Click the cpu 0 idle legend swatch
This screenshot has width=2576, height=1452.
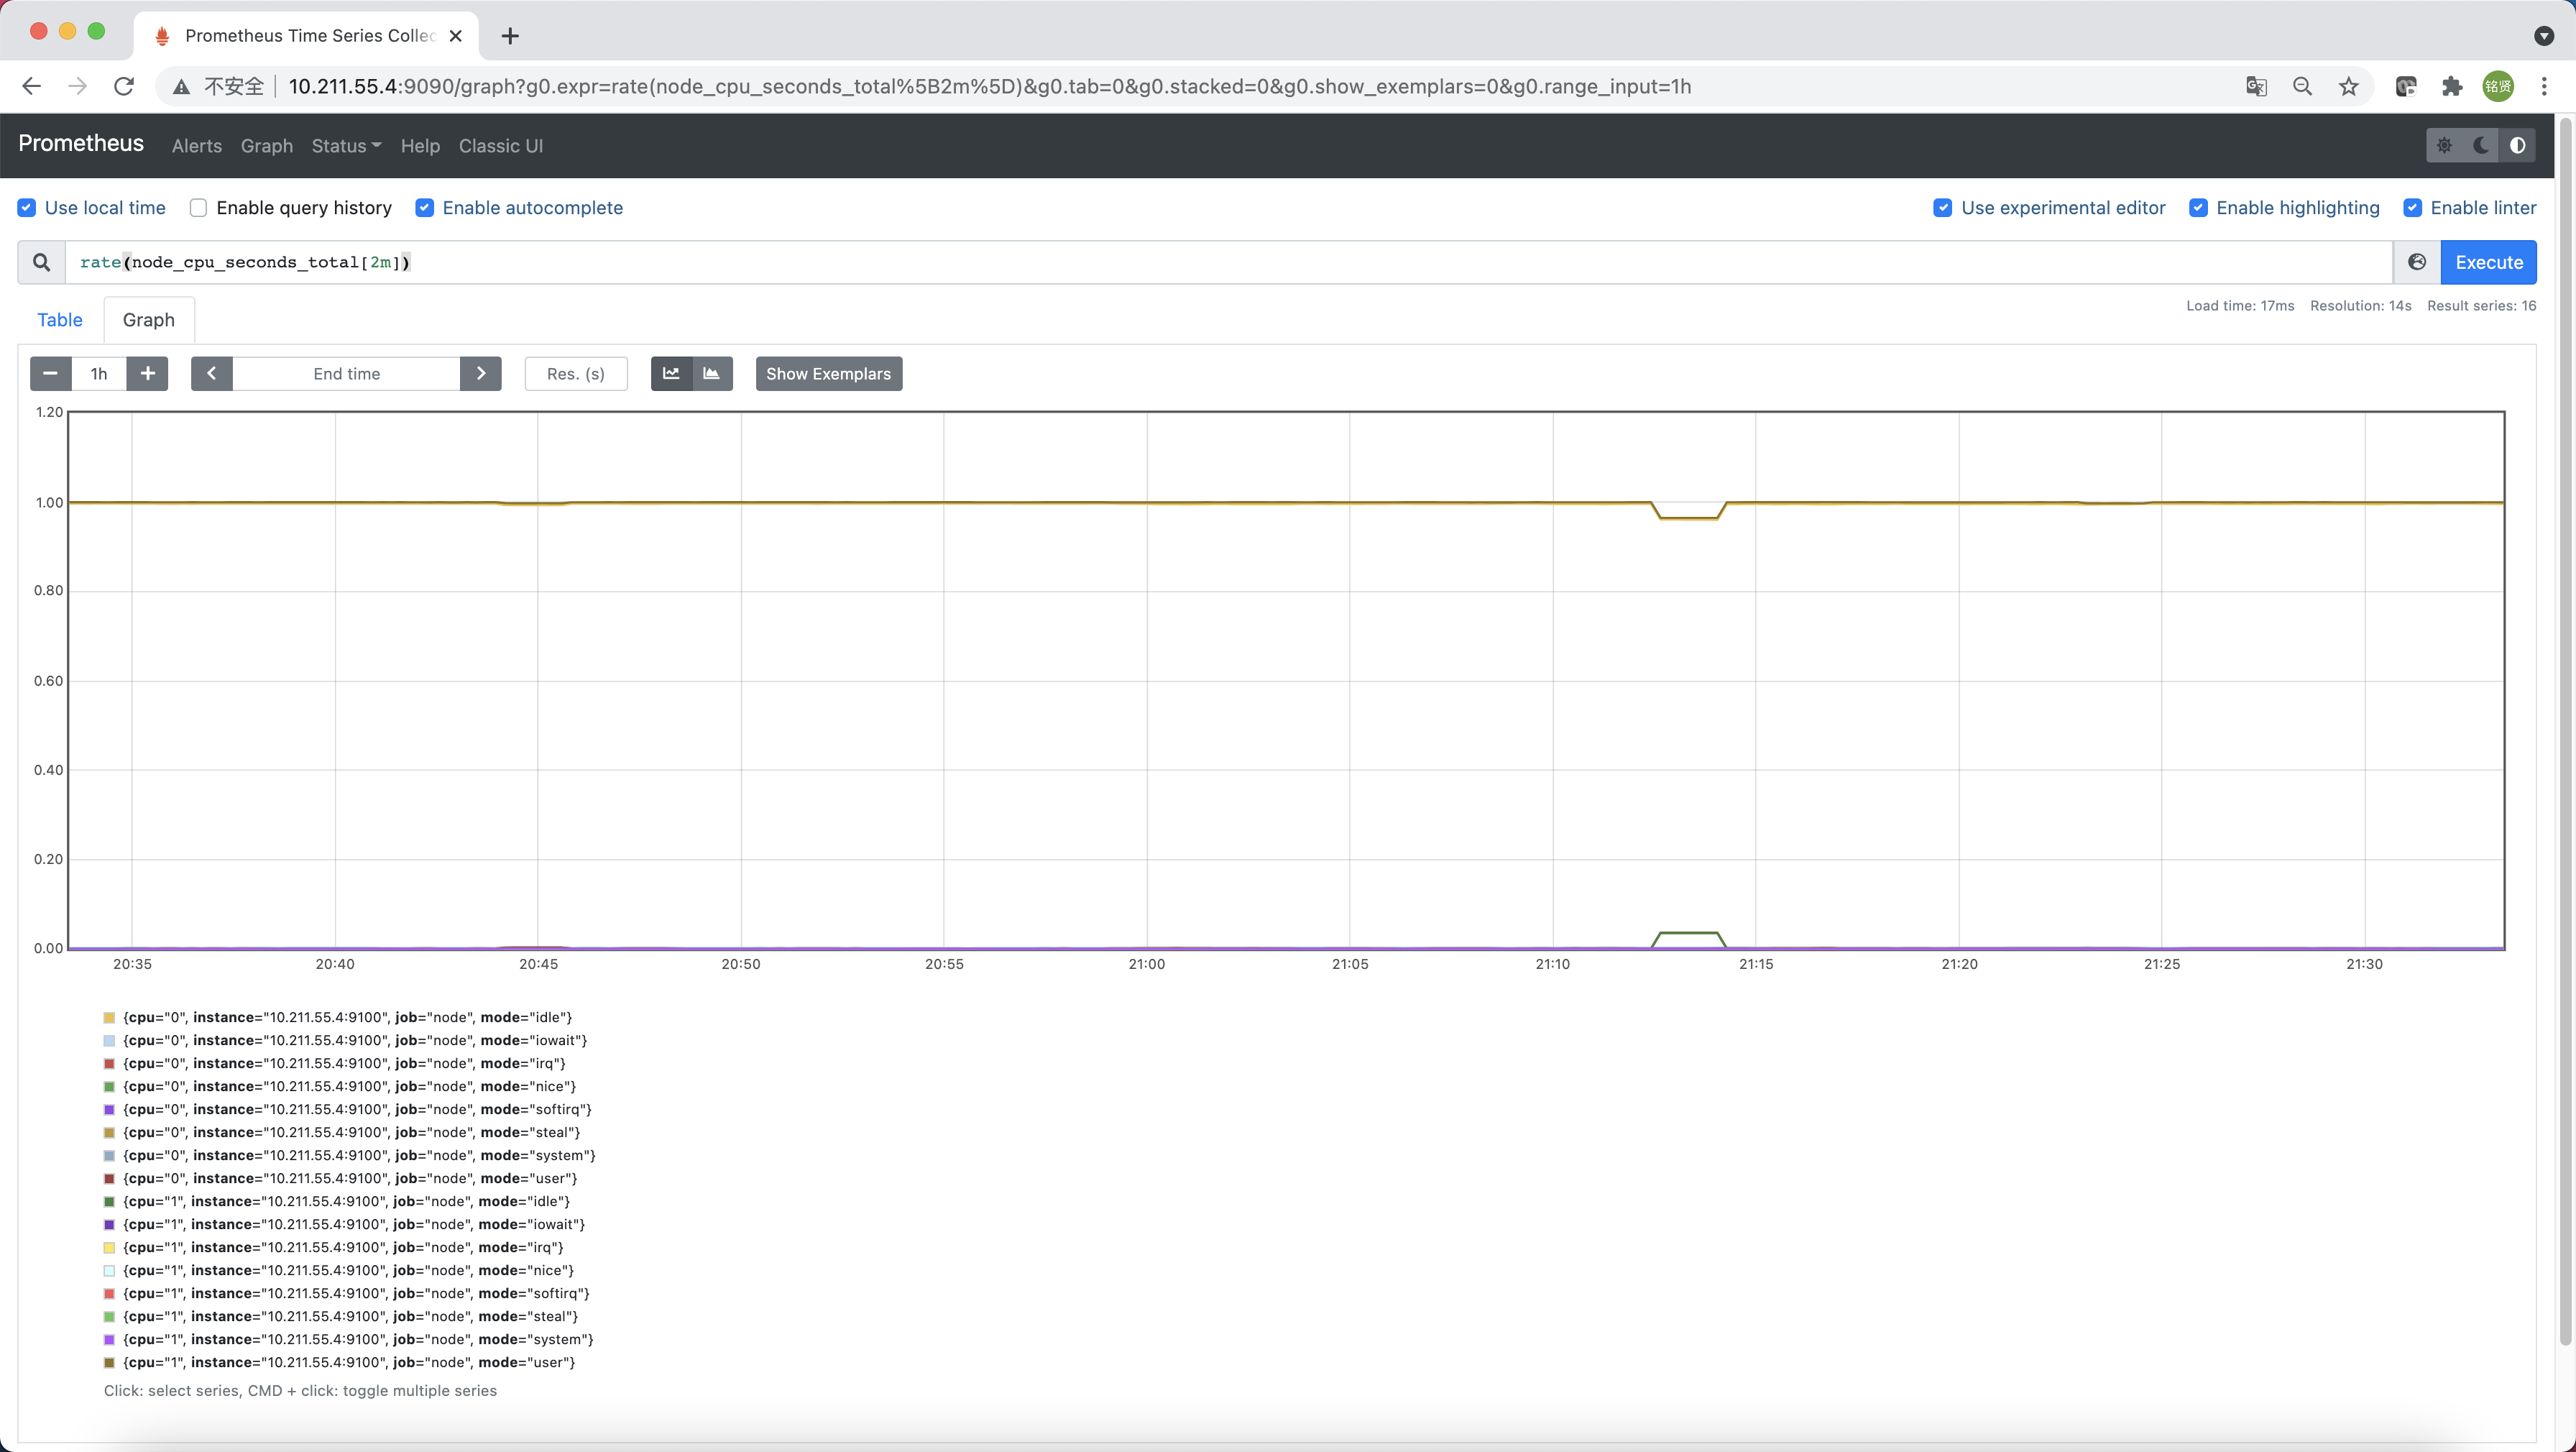coord(110,1017)
